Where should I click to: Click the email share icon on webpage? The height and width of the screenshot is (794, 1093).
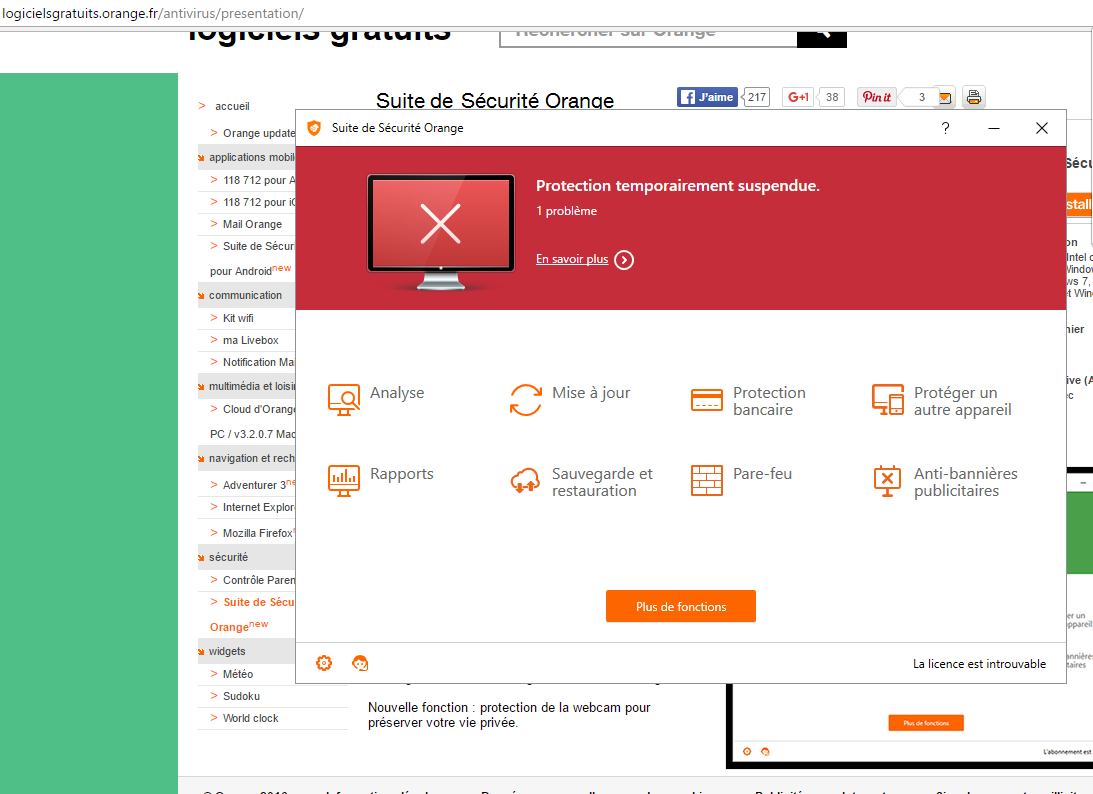click(x=945, y=98)
